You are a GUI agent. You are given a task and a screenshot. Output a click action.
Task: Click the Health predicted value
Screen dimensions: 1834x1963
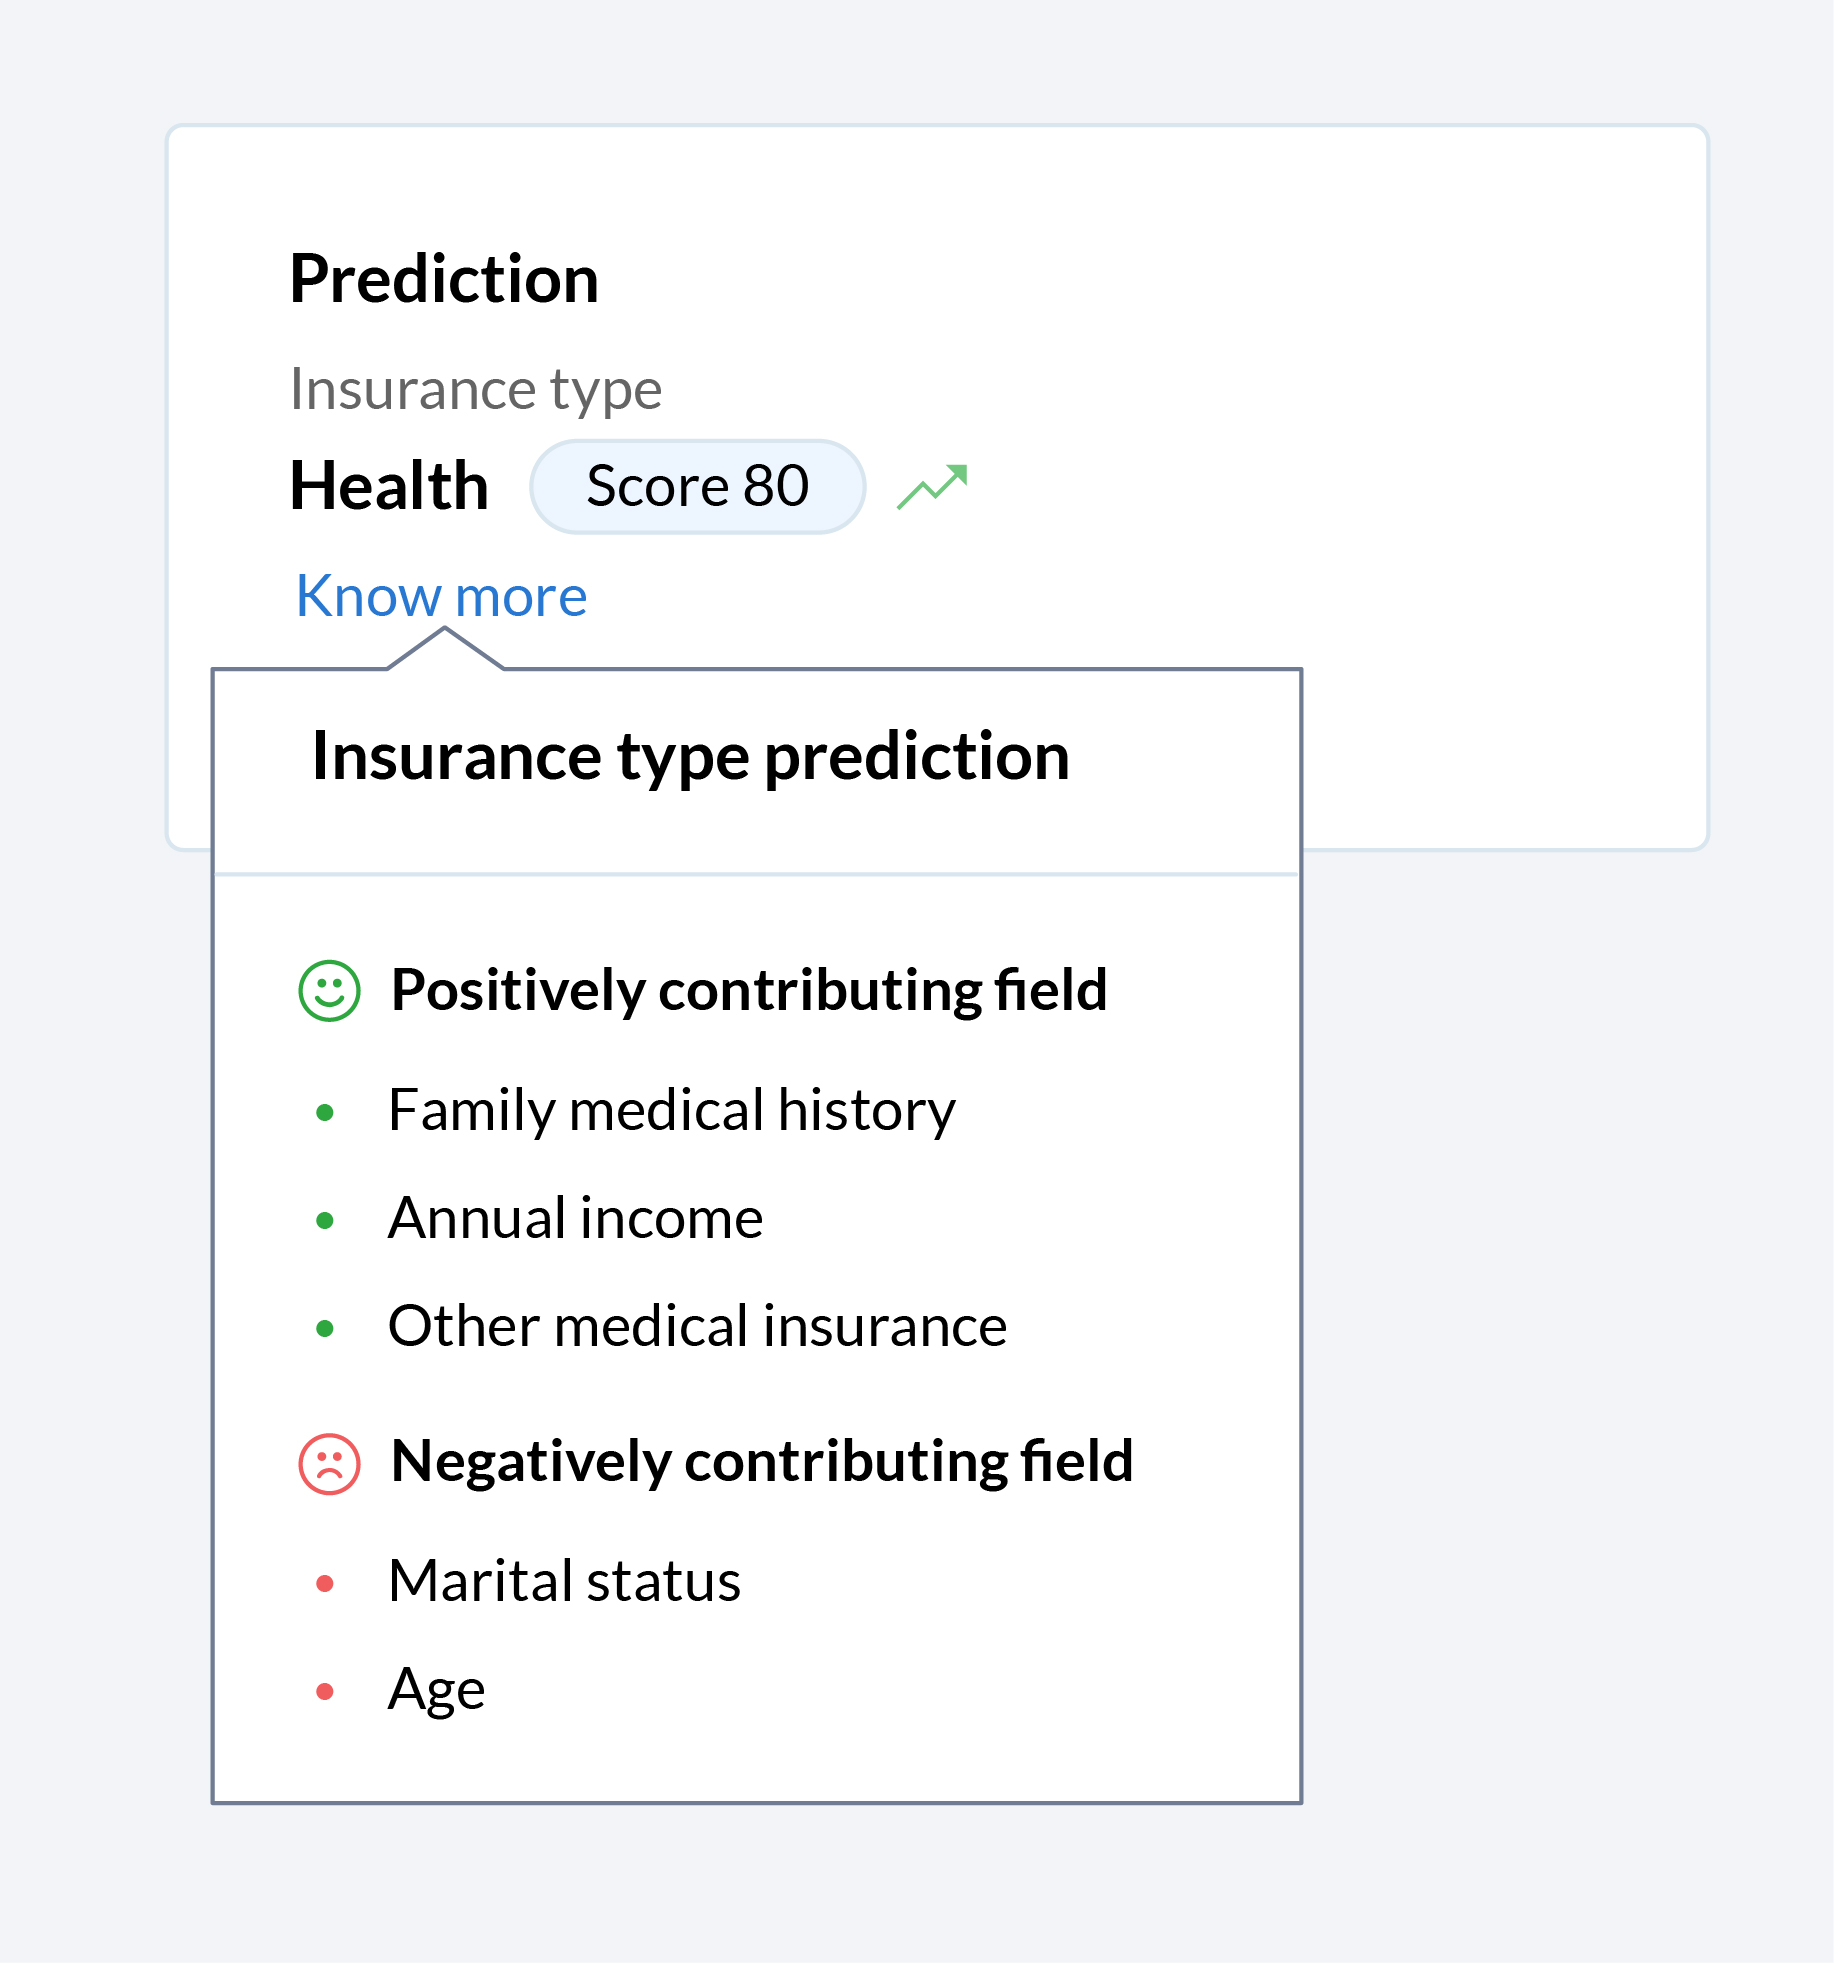[x=389, y=487]
